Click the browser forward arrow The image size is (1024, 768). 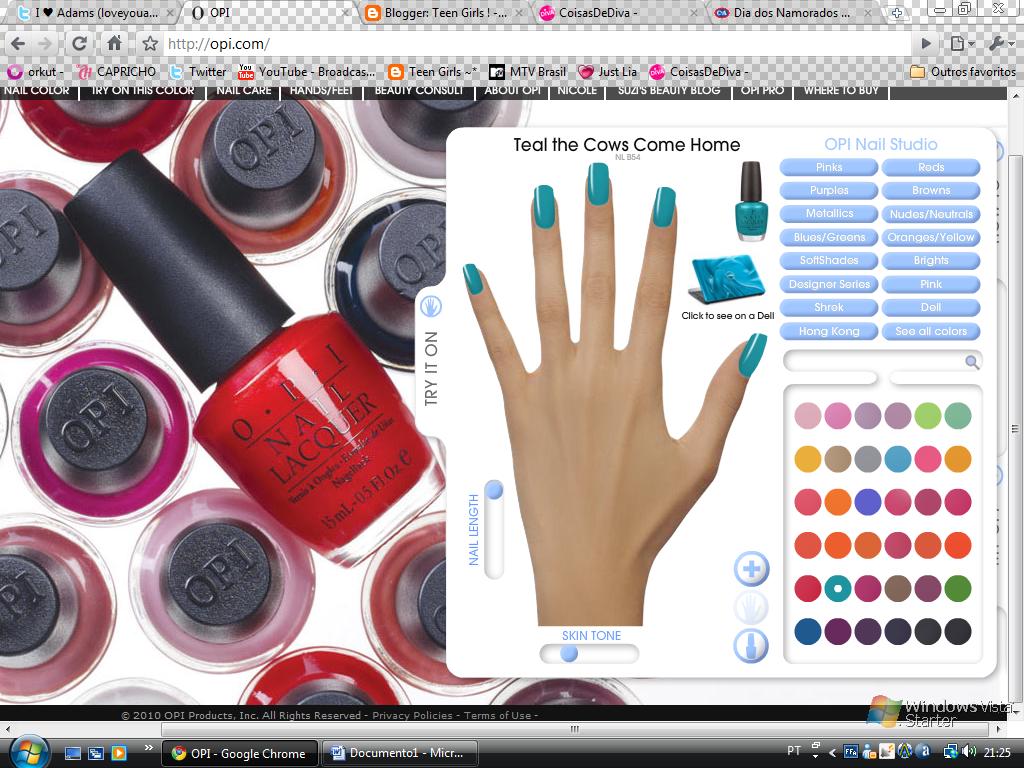[45, 44]
